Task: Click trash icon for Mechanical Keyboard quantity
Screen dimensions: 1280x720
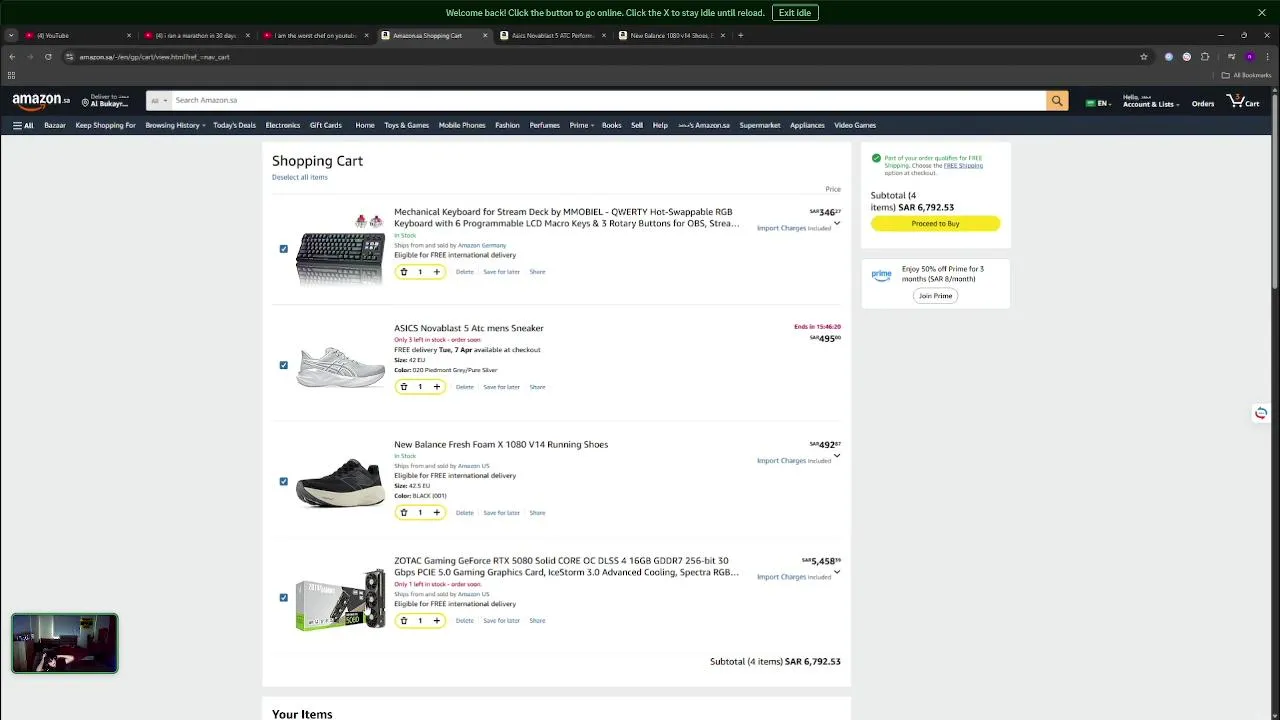Action: pyautogui.click(x=404, y=272)
